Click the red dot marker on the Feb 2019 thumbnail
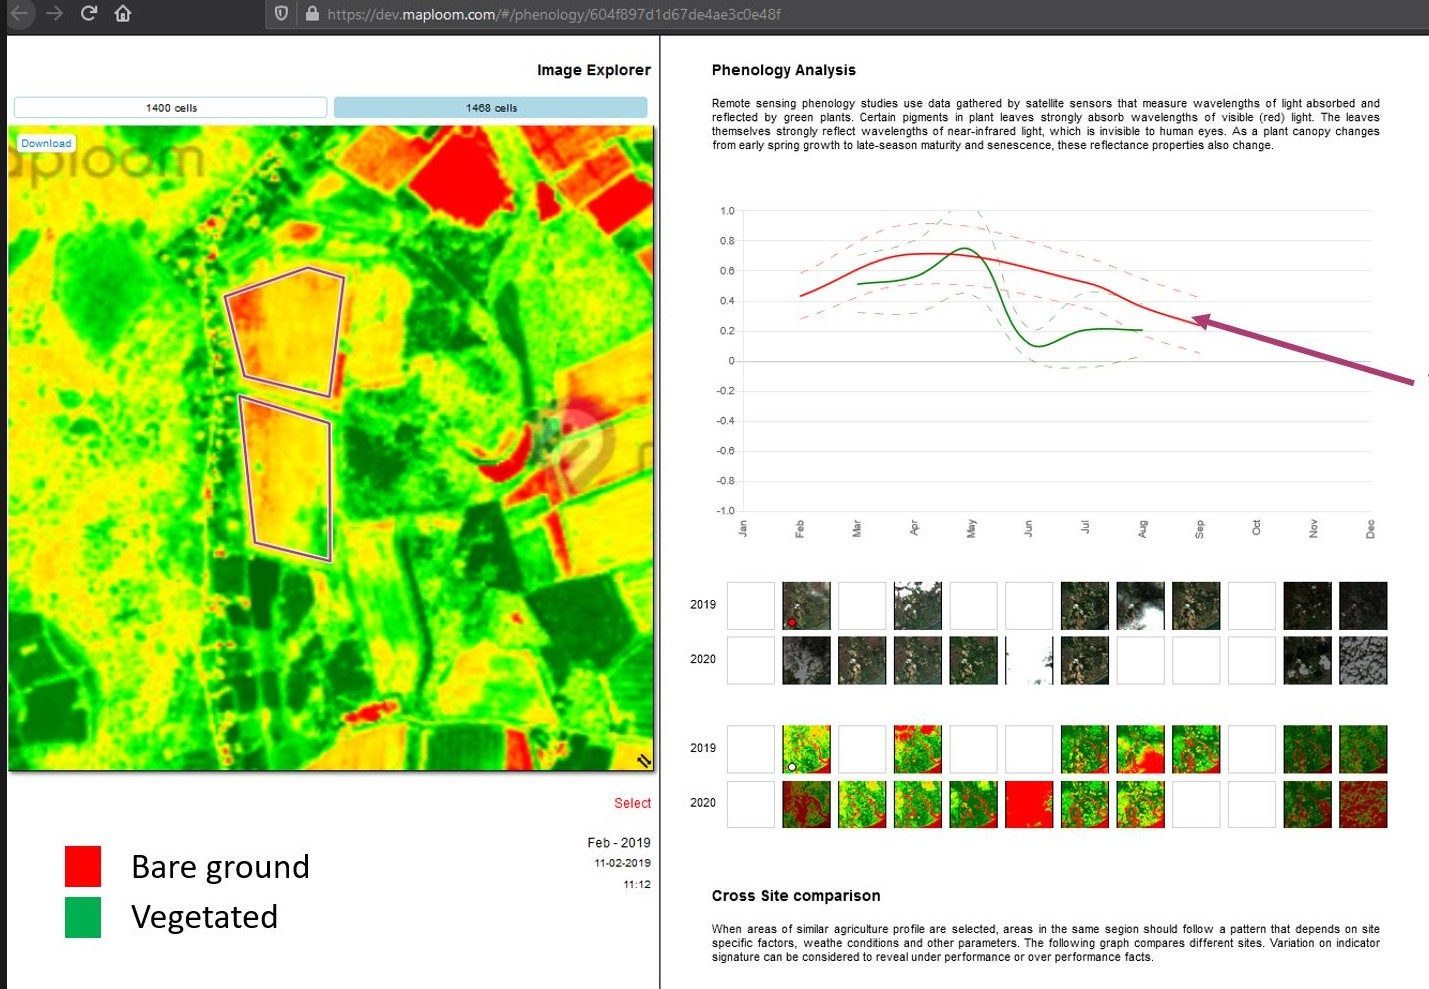The height and width of the screenshot is (989, 1429). (x=793, y=622)
